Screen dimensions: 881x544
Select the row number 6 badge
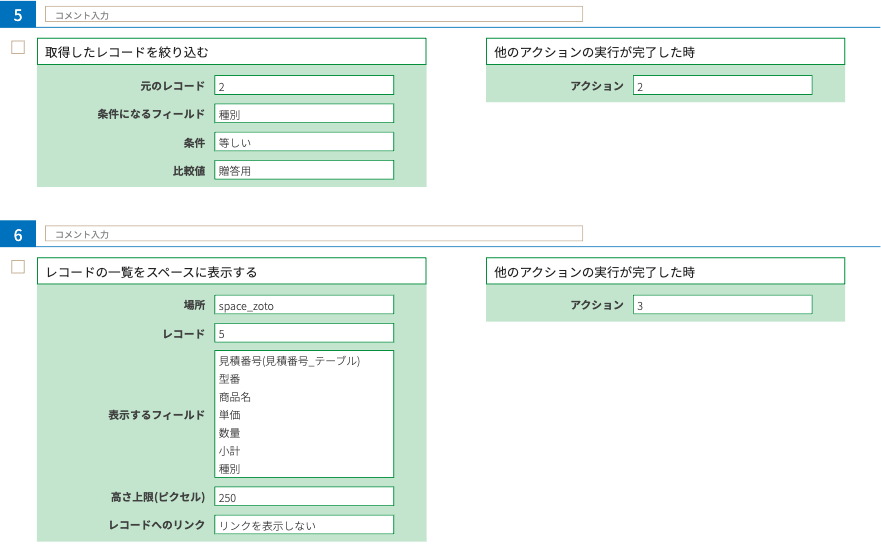pyautogui.click(x=17, y=234)
